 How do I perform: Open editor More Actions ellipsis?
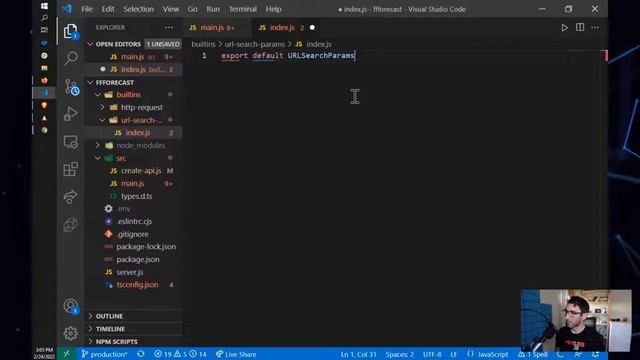tap(595, 27)
